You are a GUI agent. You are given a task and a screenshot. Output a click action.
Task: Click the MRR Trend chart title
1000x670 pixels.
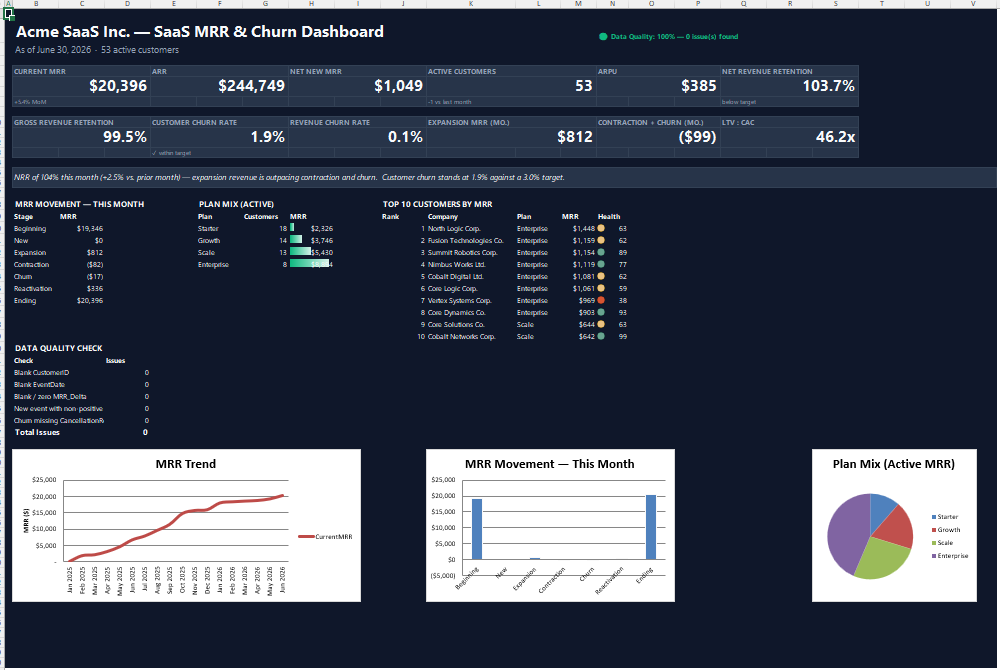point(186,464)
